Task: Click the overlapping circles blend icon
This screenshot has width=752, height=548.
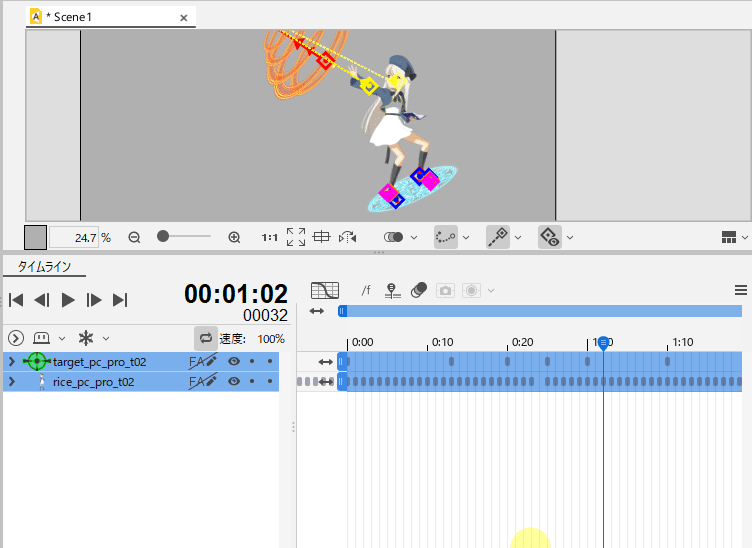Action: tap(419, 290)
